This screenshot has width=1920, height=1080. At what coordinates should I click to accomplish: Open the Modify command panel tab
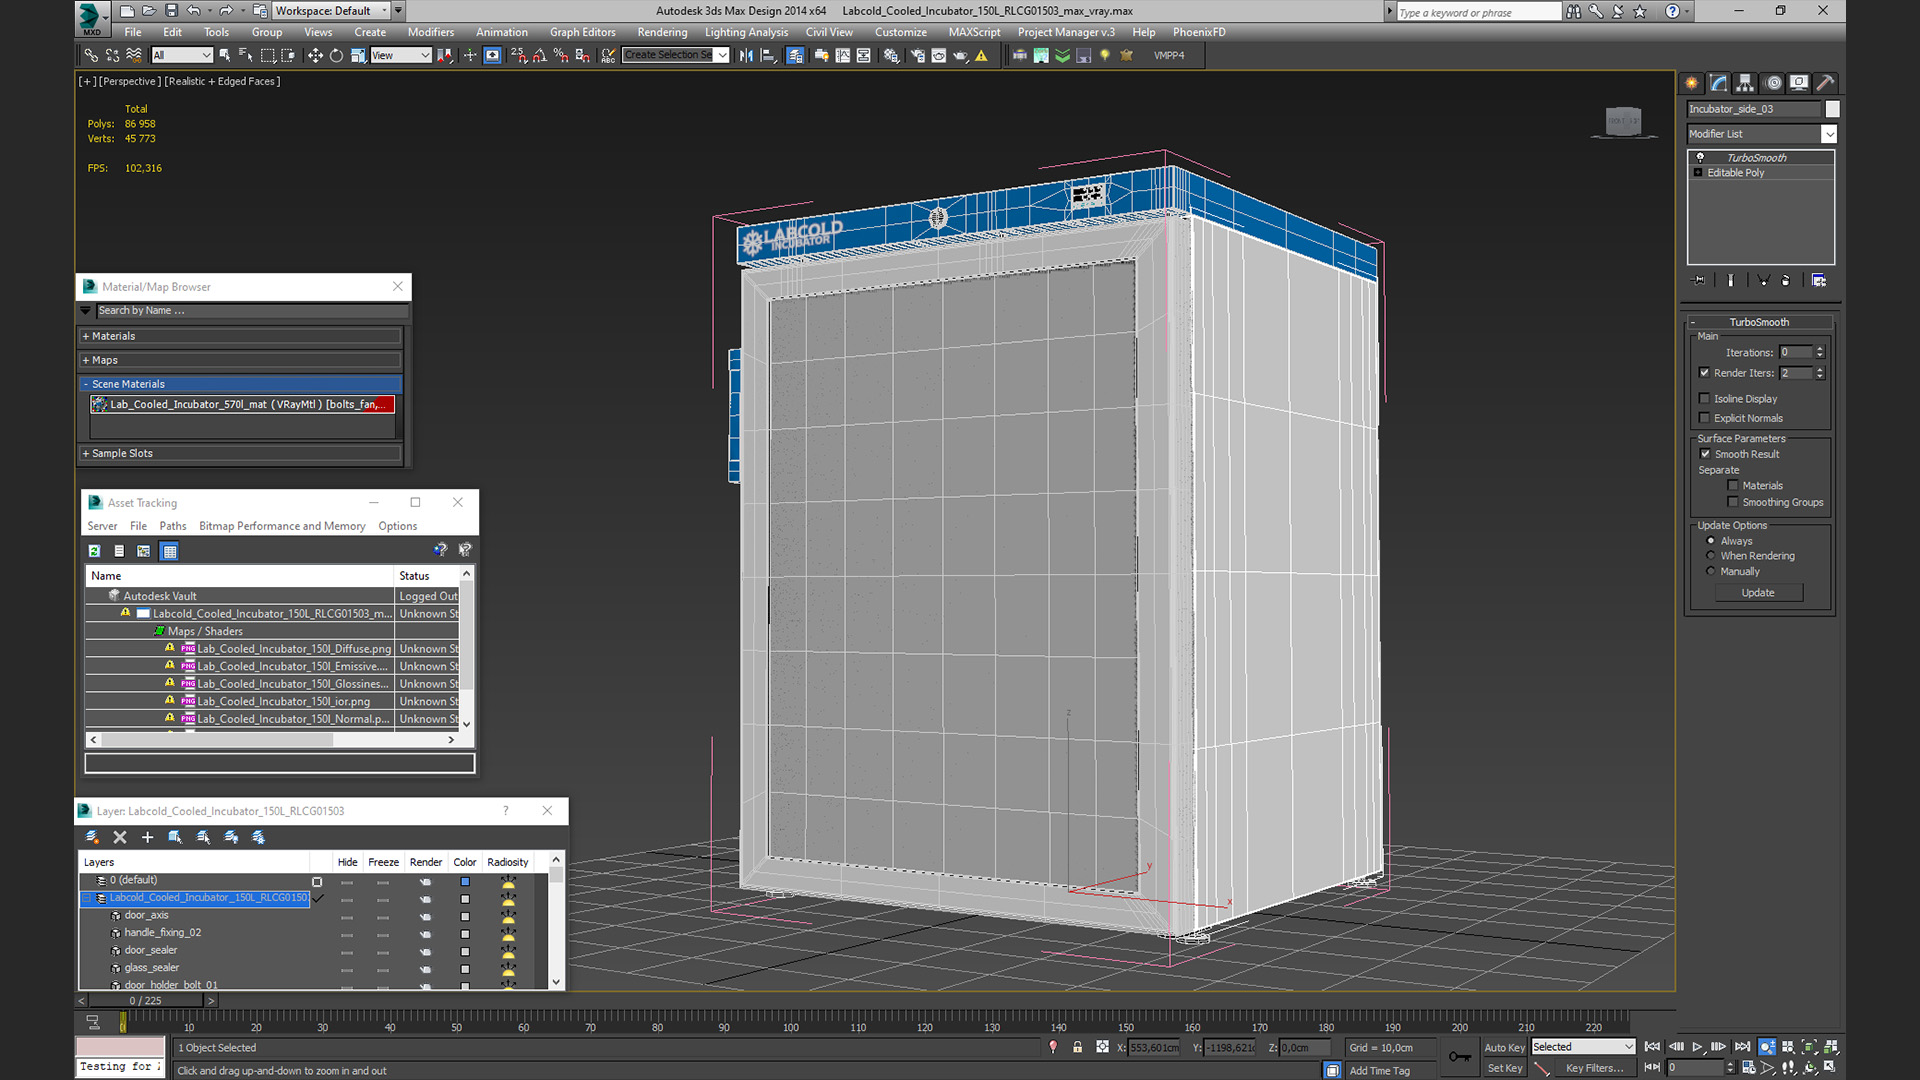coord(1719,83)
